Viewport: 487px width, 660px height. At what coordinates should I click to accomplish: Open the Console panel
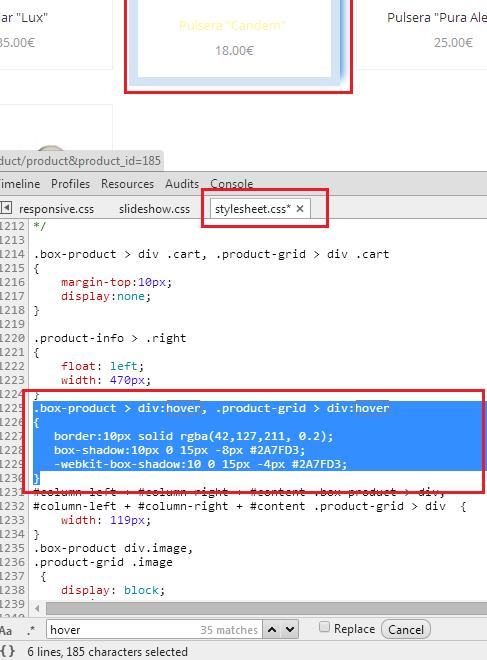(x=232, y=184)
